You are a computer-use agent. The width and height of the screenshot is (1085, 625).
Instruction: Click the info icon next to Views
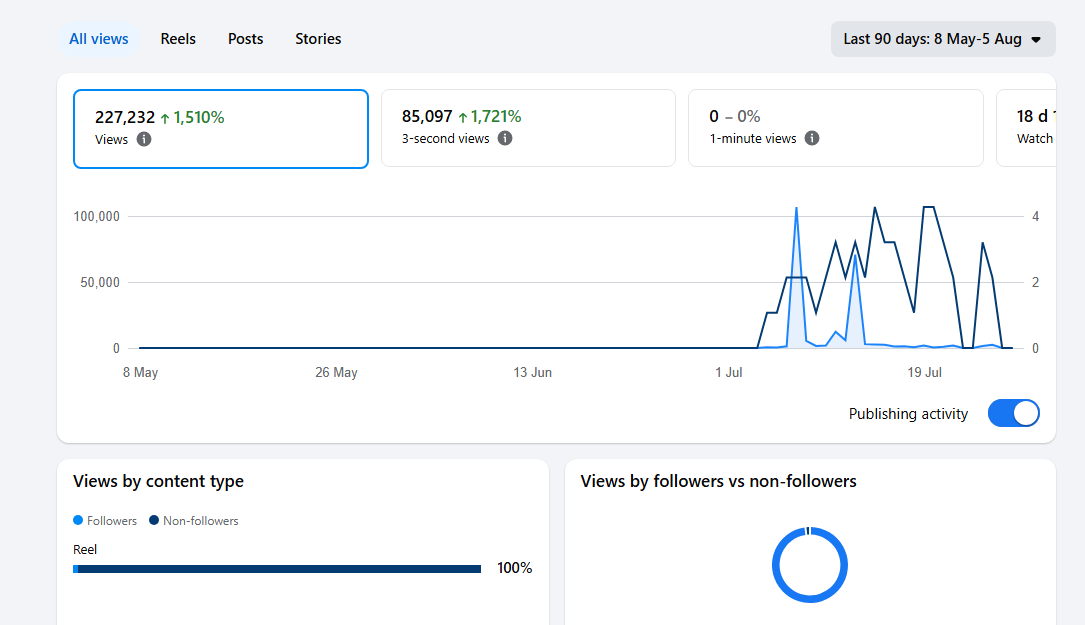click(x=144, y=139)
